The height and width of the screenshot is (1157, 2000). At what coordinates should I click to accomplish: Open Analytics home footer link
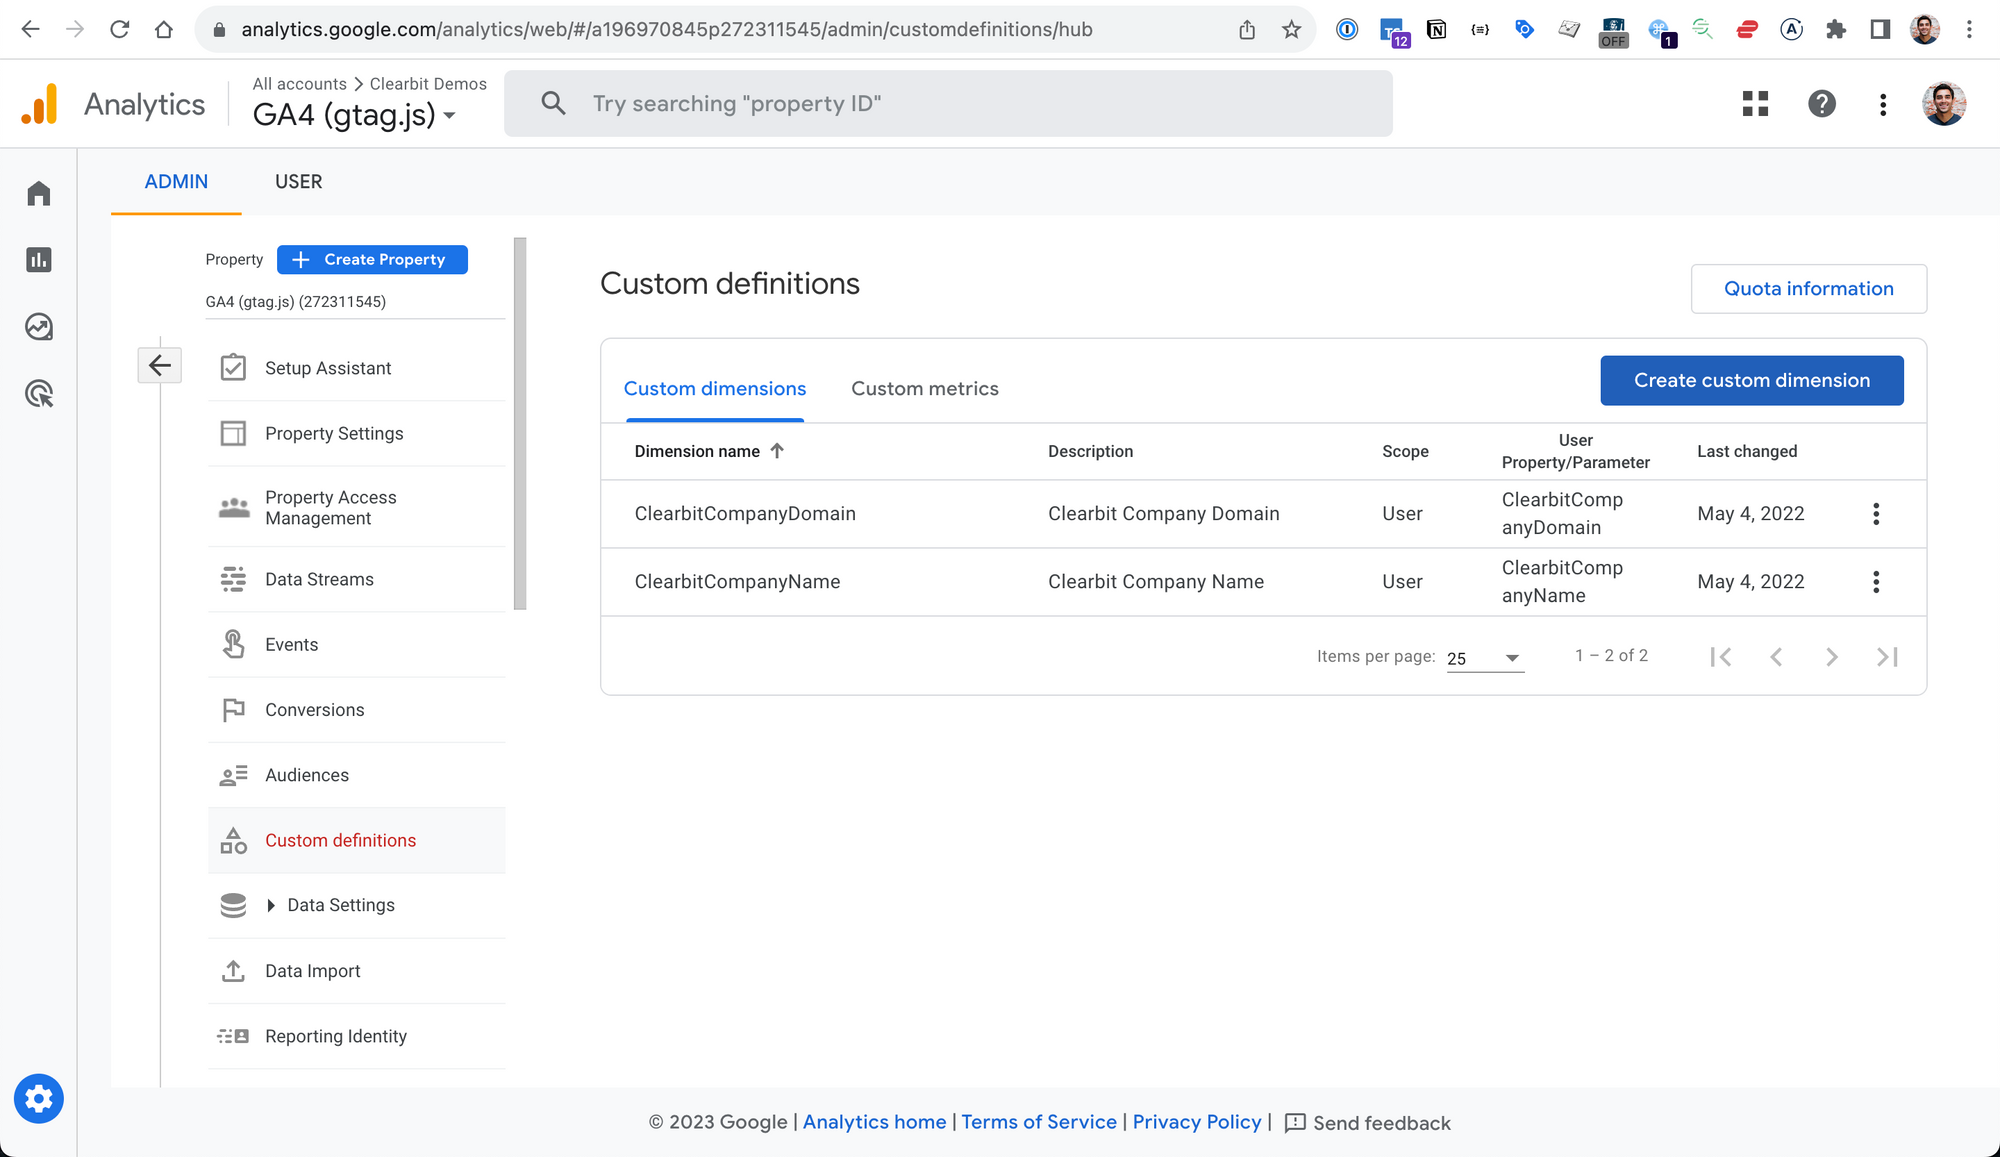(874, 1122)
